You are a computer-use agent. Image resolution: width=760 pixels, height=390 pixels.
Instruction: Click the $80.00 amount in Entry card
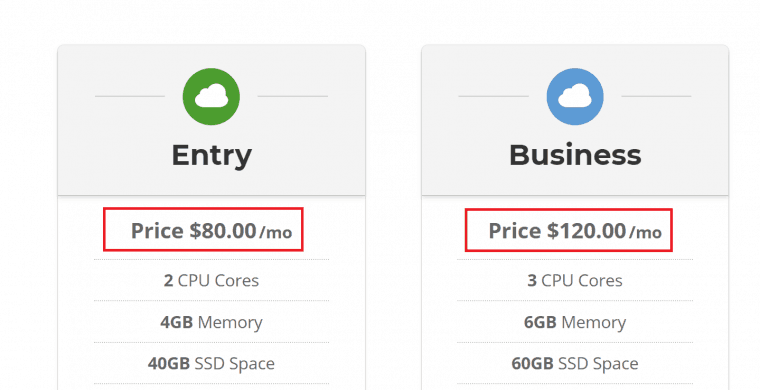[222, 231]
